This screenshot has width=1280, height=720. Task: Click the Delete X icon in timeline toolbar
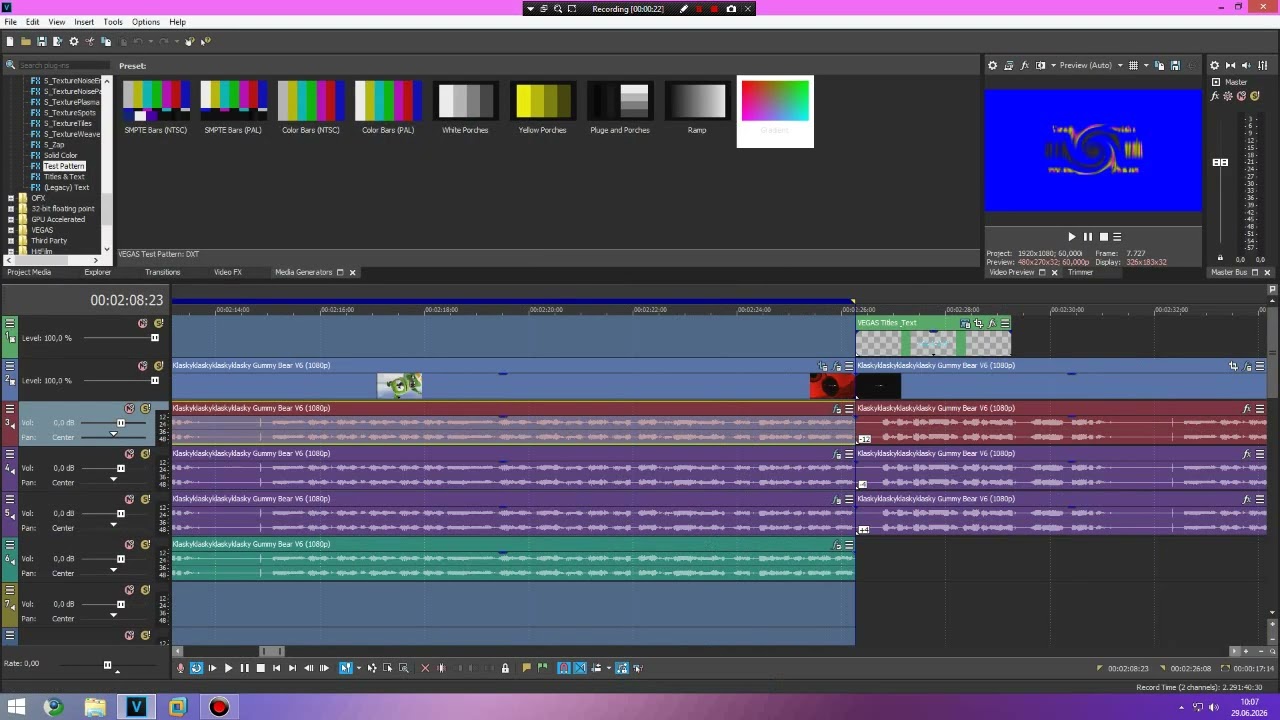pyautogui.click(x=425, y=668)
